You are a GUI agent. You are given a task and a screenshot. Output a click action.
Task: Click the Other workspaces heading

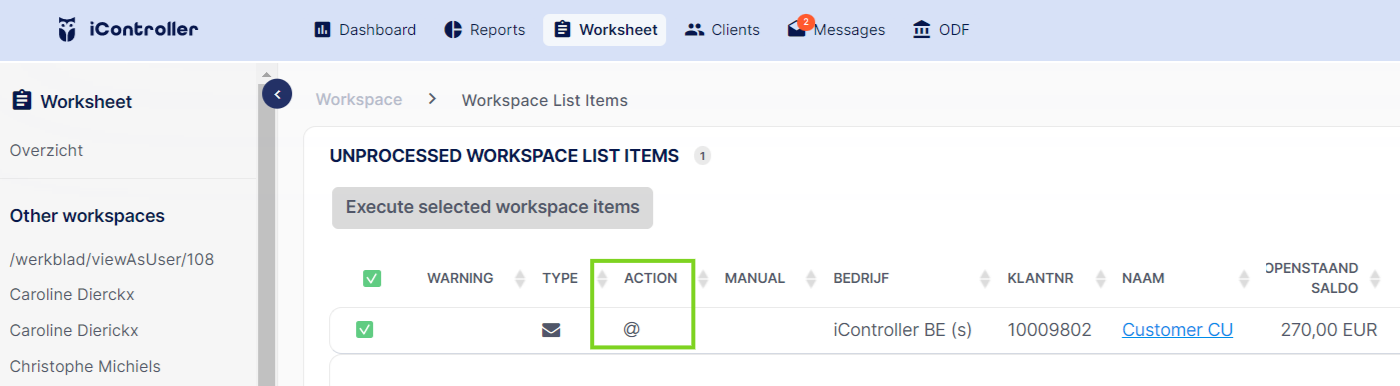click(x=87, y=216)
